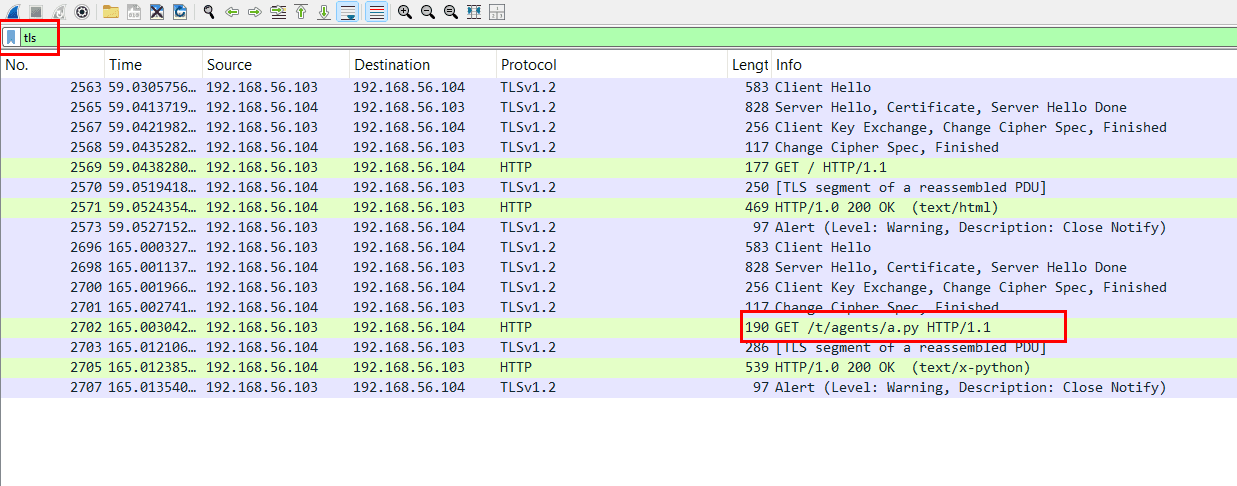
Task: Open the display filter bookmark menu
Action: 11,37
